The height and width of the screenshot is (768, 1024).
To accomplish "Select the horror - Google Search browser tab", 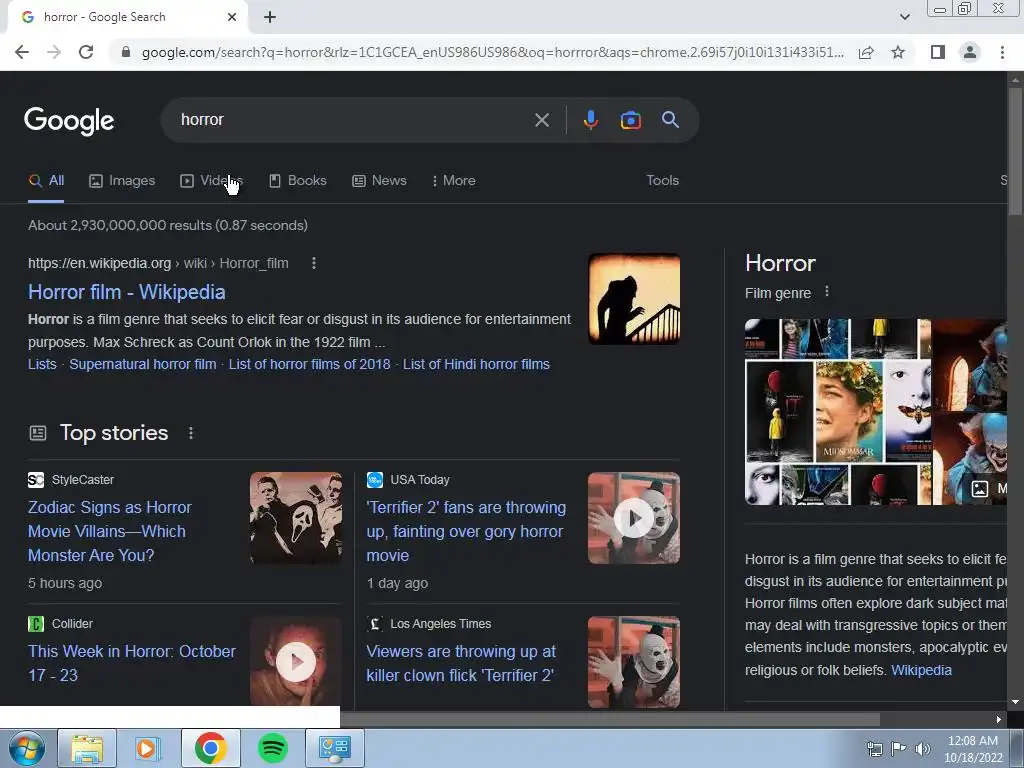I will coord(127,18).
